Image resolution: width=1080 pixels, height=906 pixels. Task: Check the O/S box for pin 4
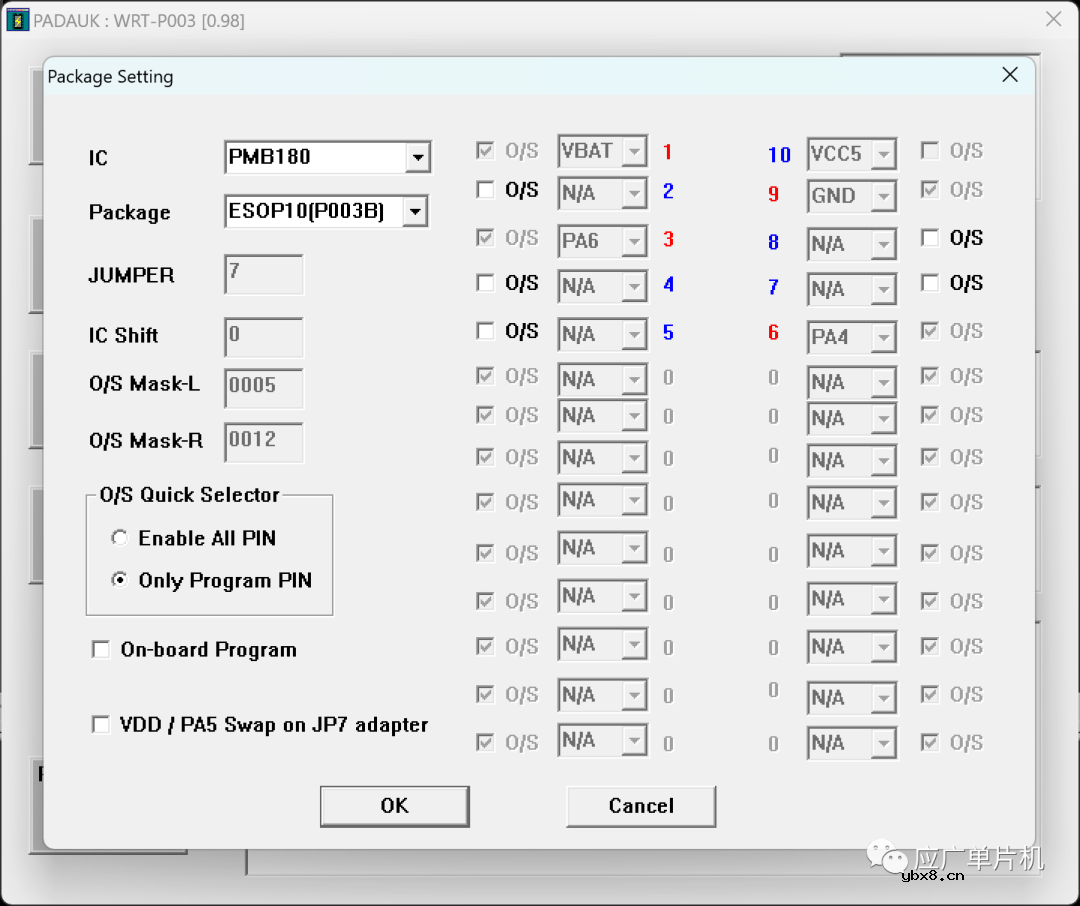pyautogui.click(x=486, y=284)
